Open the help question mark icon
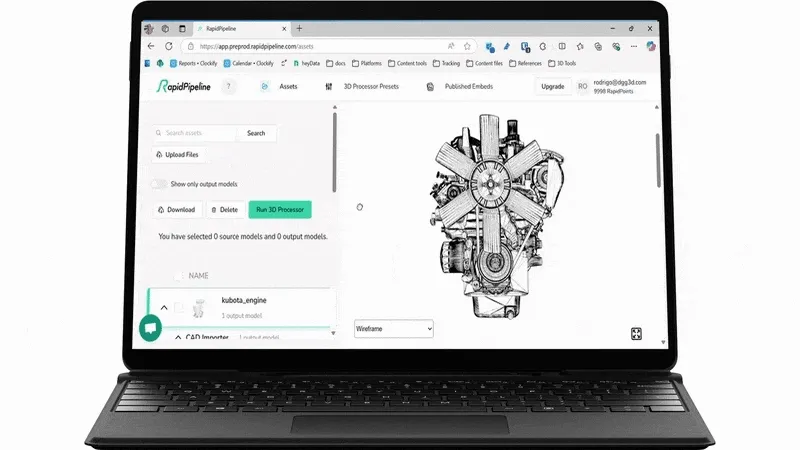 tap(228, 87)
